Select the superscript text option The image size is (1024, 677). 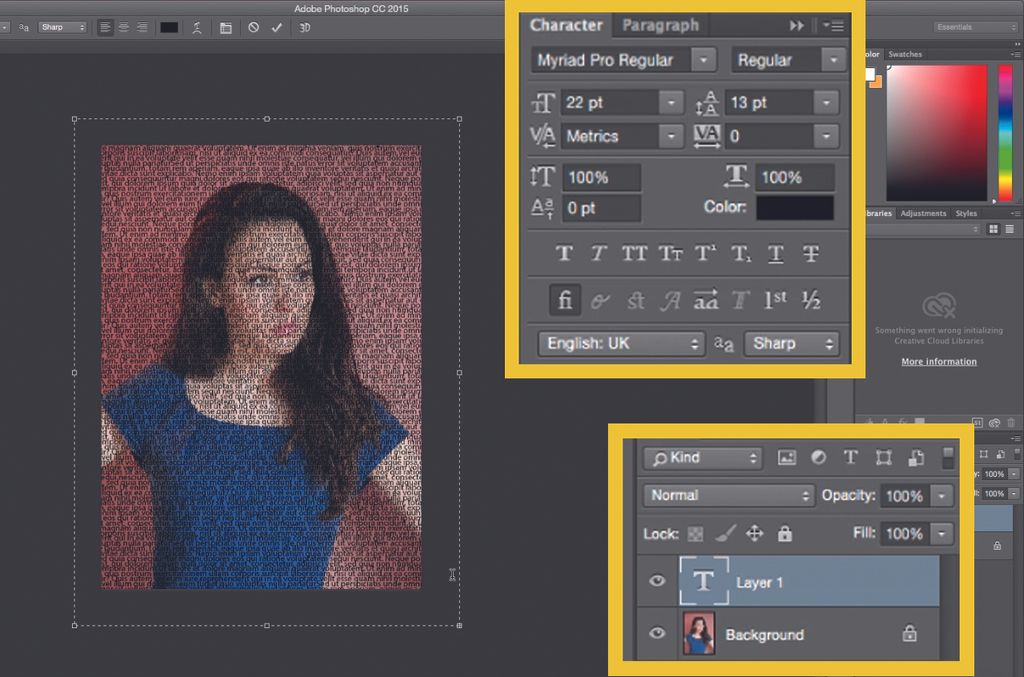pos(705,253)
